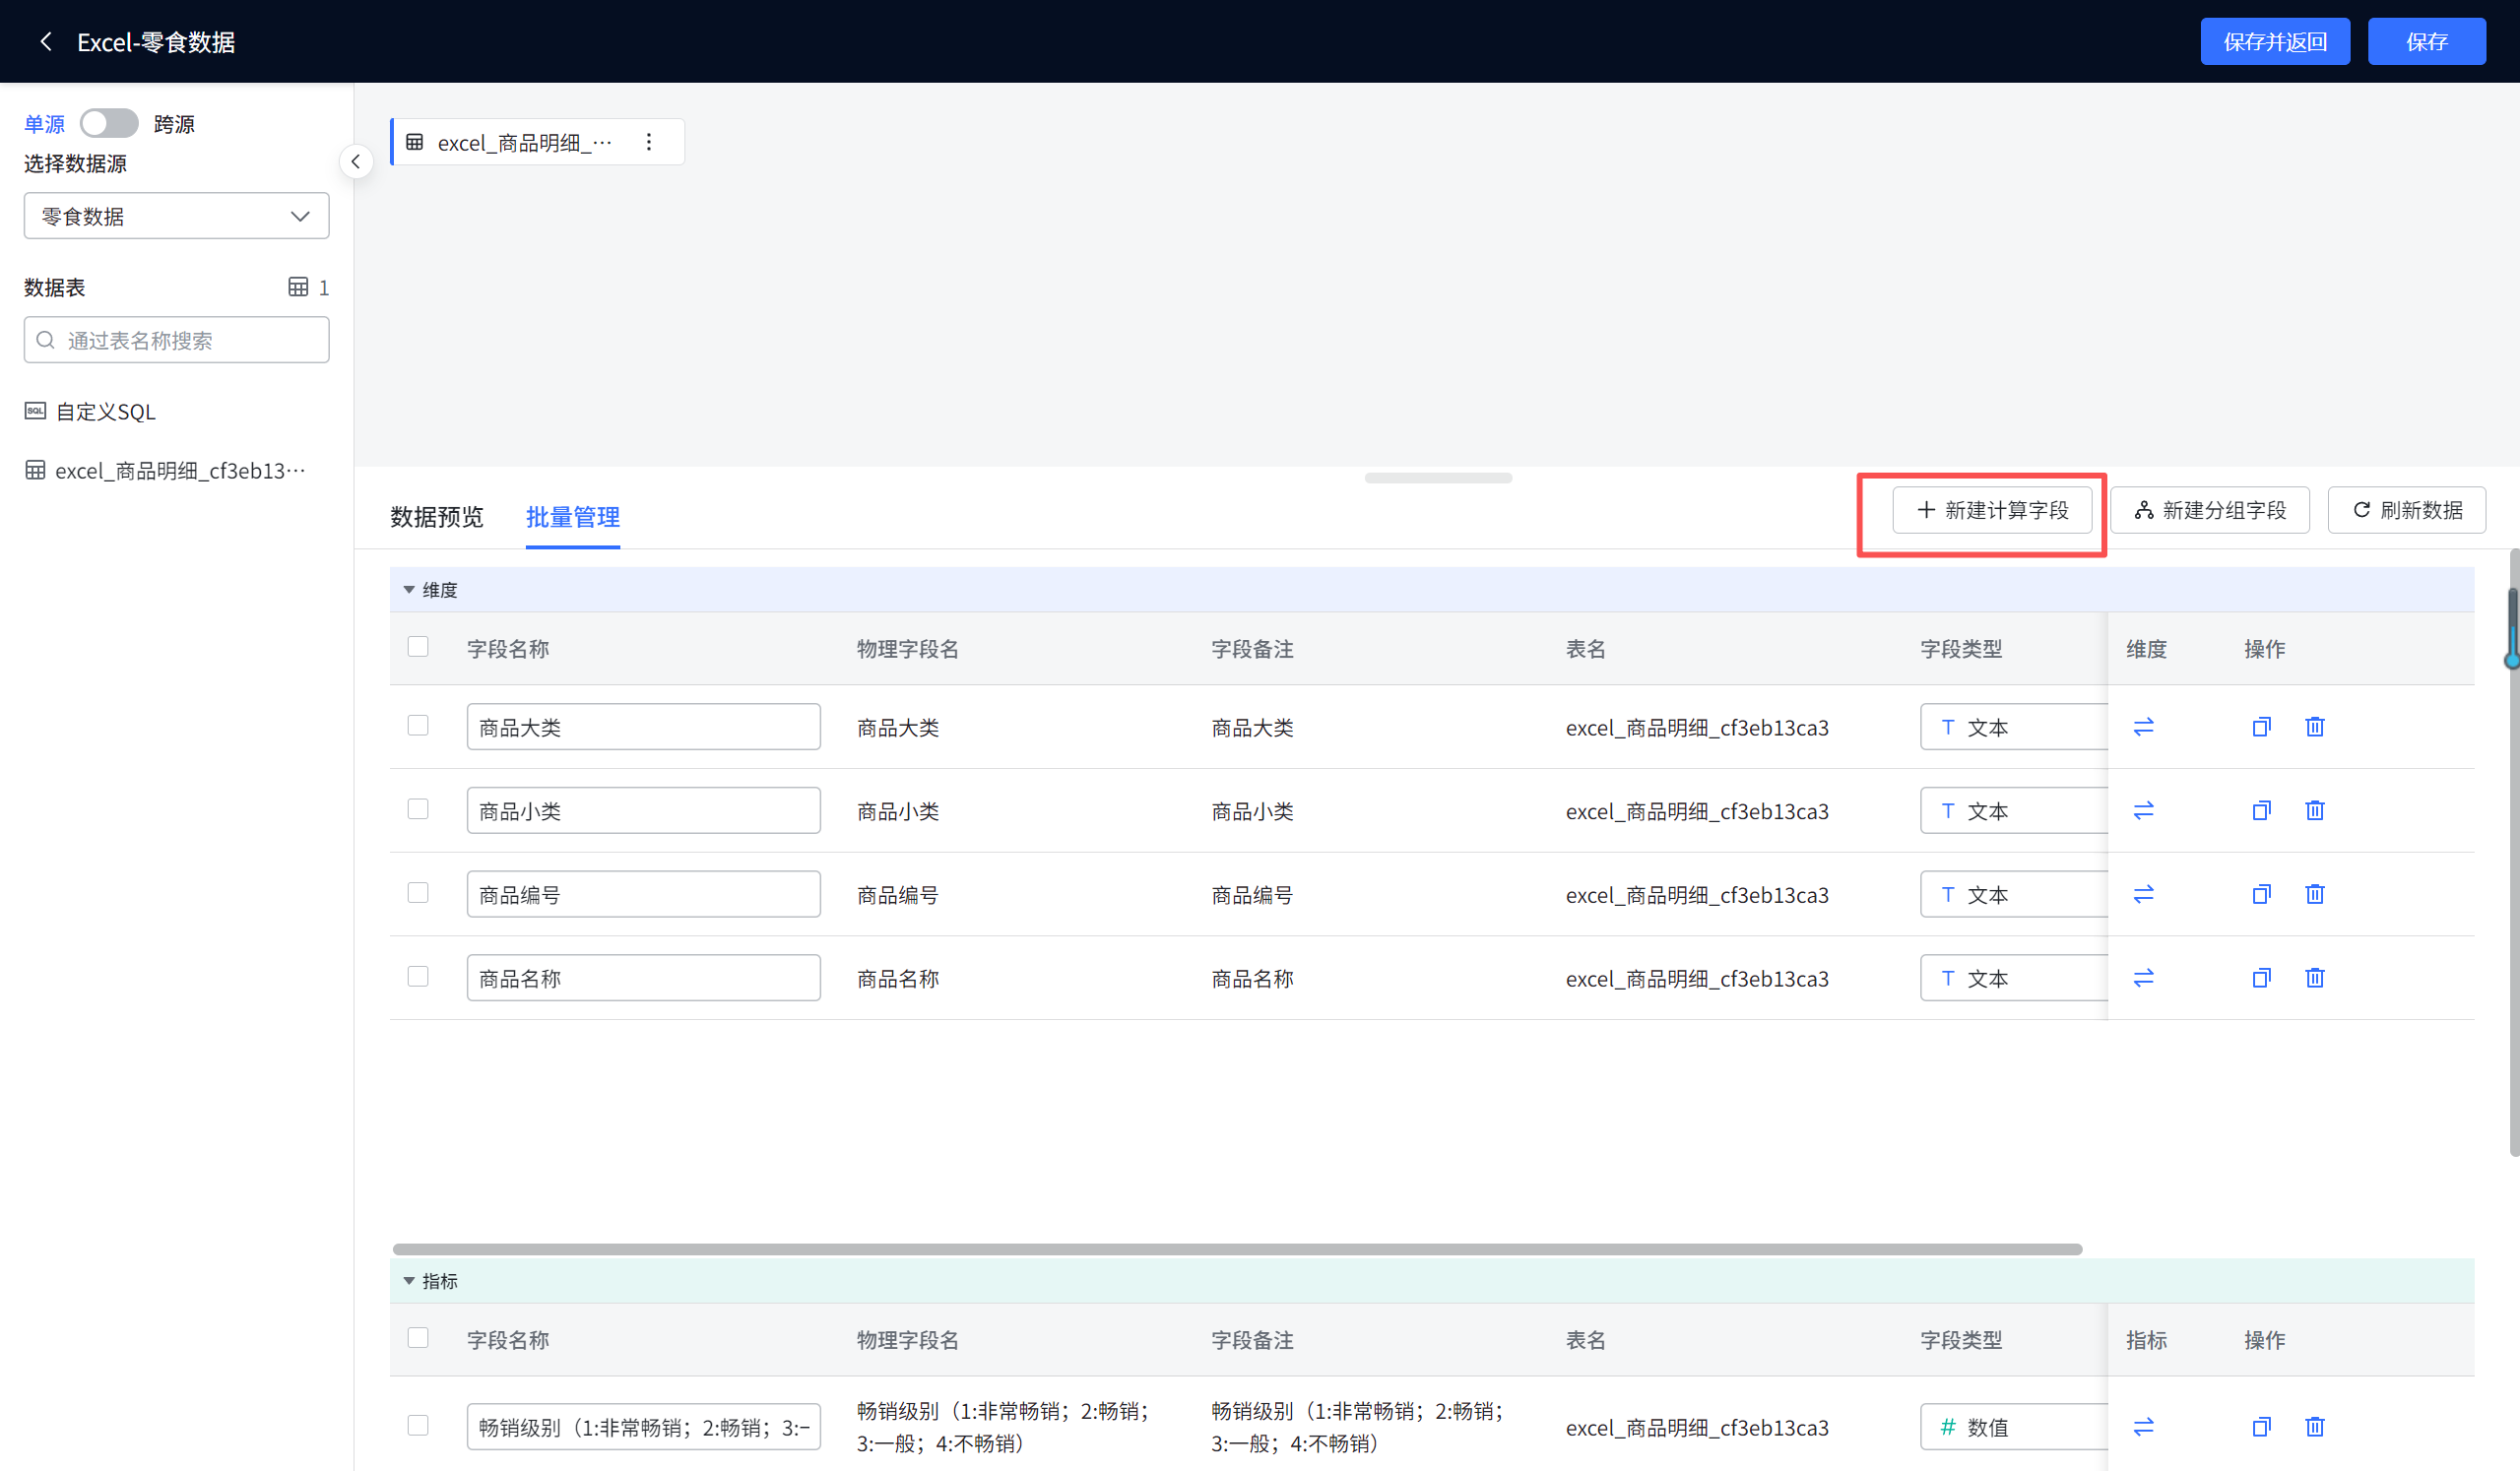The width and height of the screenshot is (2520, 1471).
Task: Collapse the left sidebar with chevron button
Action: tap(356, 161)
